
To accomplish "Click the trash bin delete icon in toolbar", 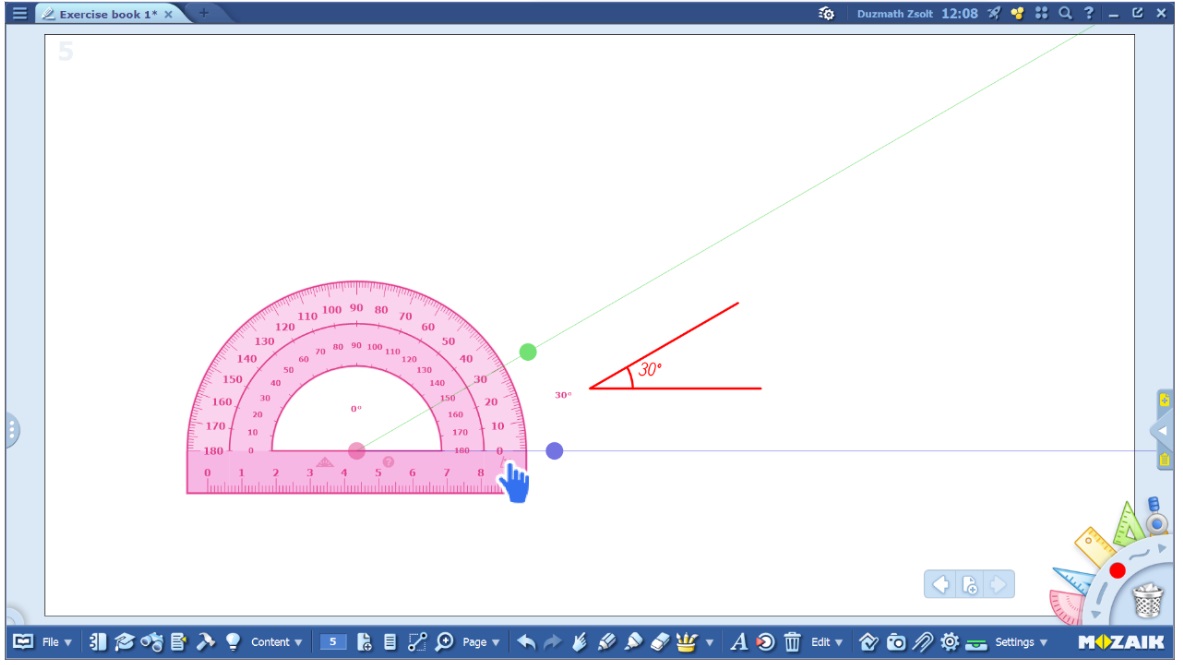I will pyautogui.click(x=792, y=642).
